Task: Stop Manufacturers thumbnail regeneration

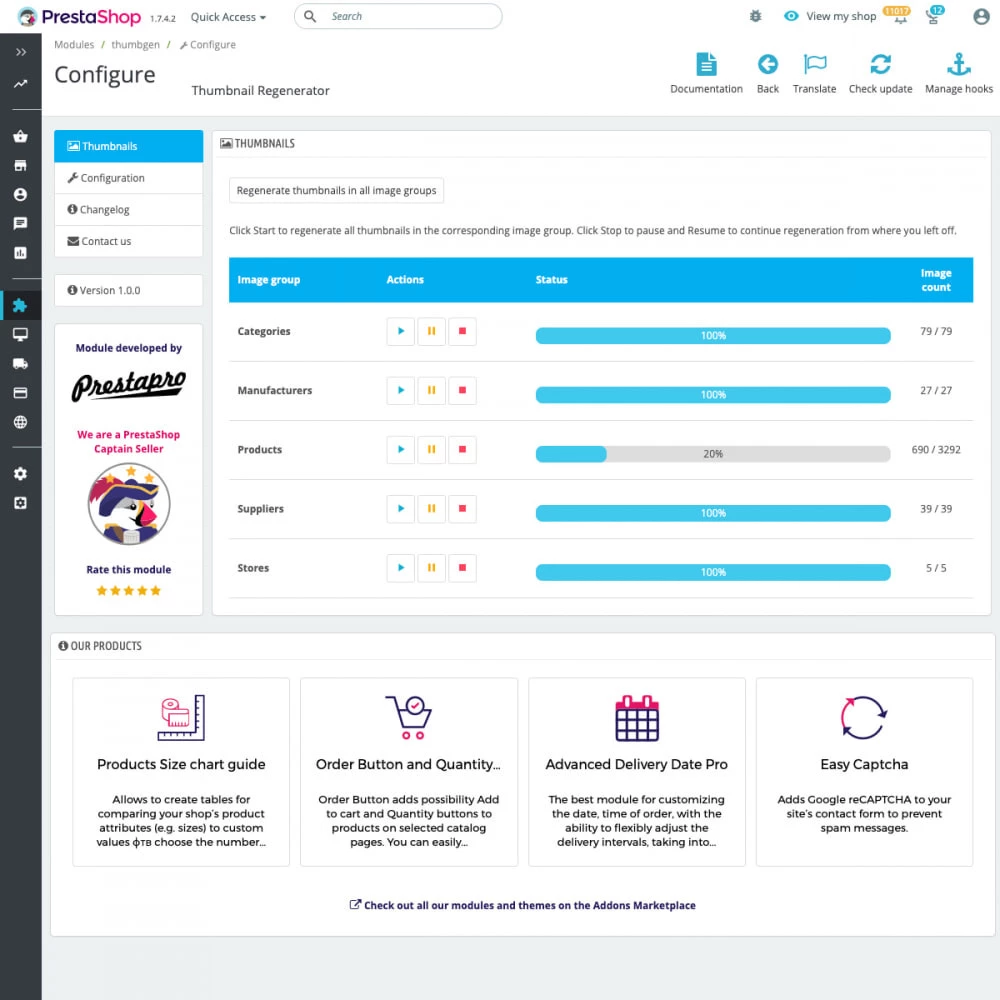Action: point(462,390)
